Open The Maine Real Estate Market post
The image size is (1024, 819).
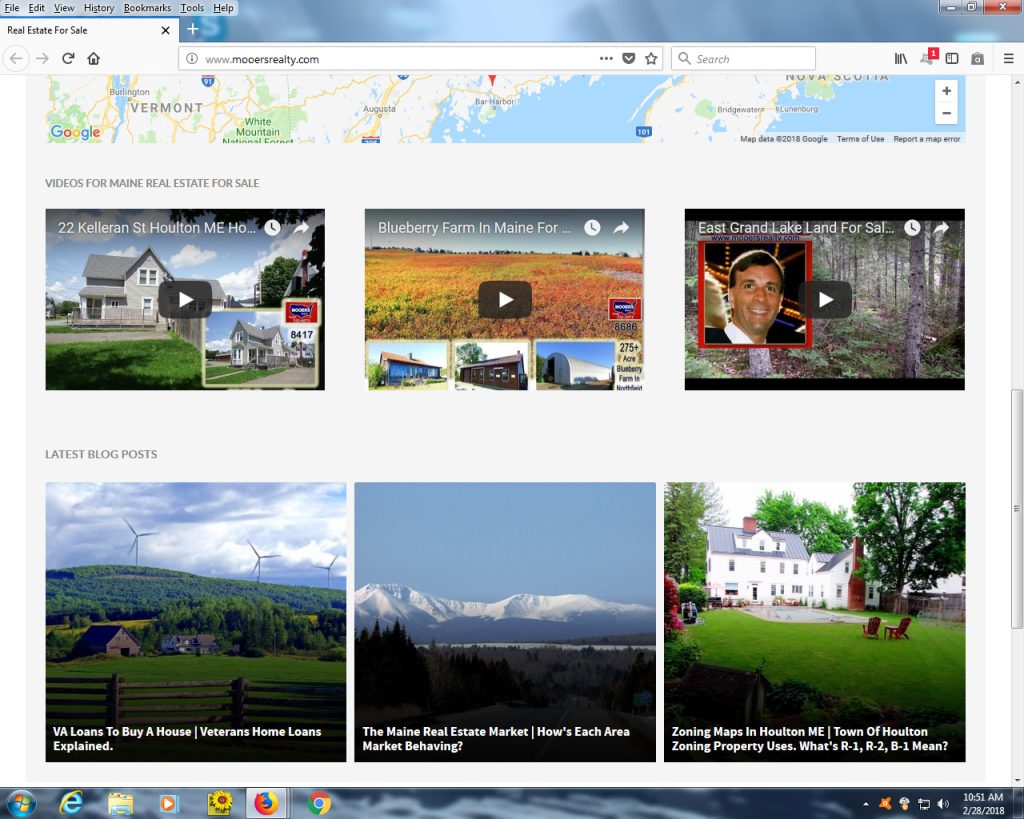[x=496, y=739]
